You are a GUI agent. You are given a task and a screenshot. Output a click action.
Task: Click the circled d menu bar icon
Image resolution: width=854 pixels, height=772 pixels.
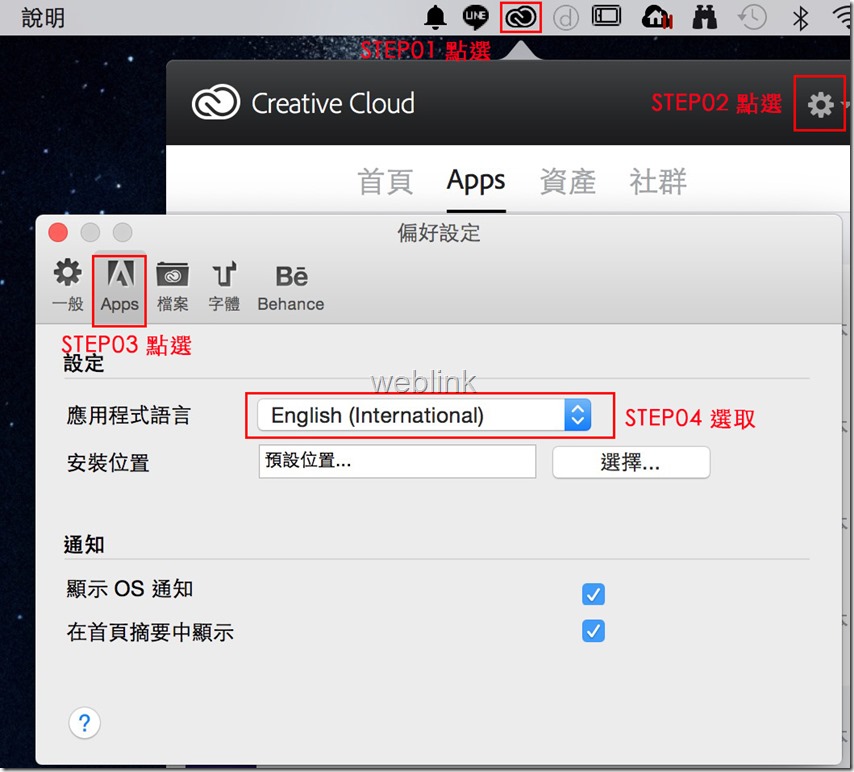(566, 18)
